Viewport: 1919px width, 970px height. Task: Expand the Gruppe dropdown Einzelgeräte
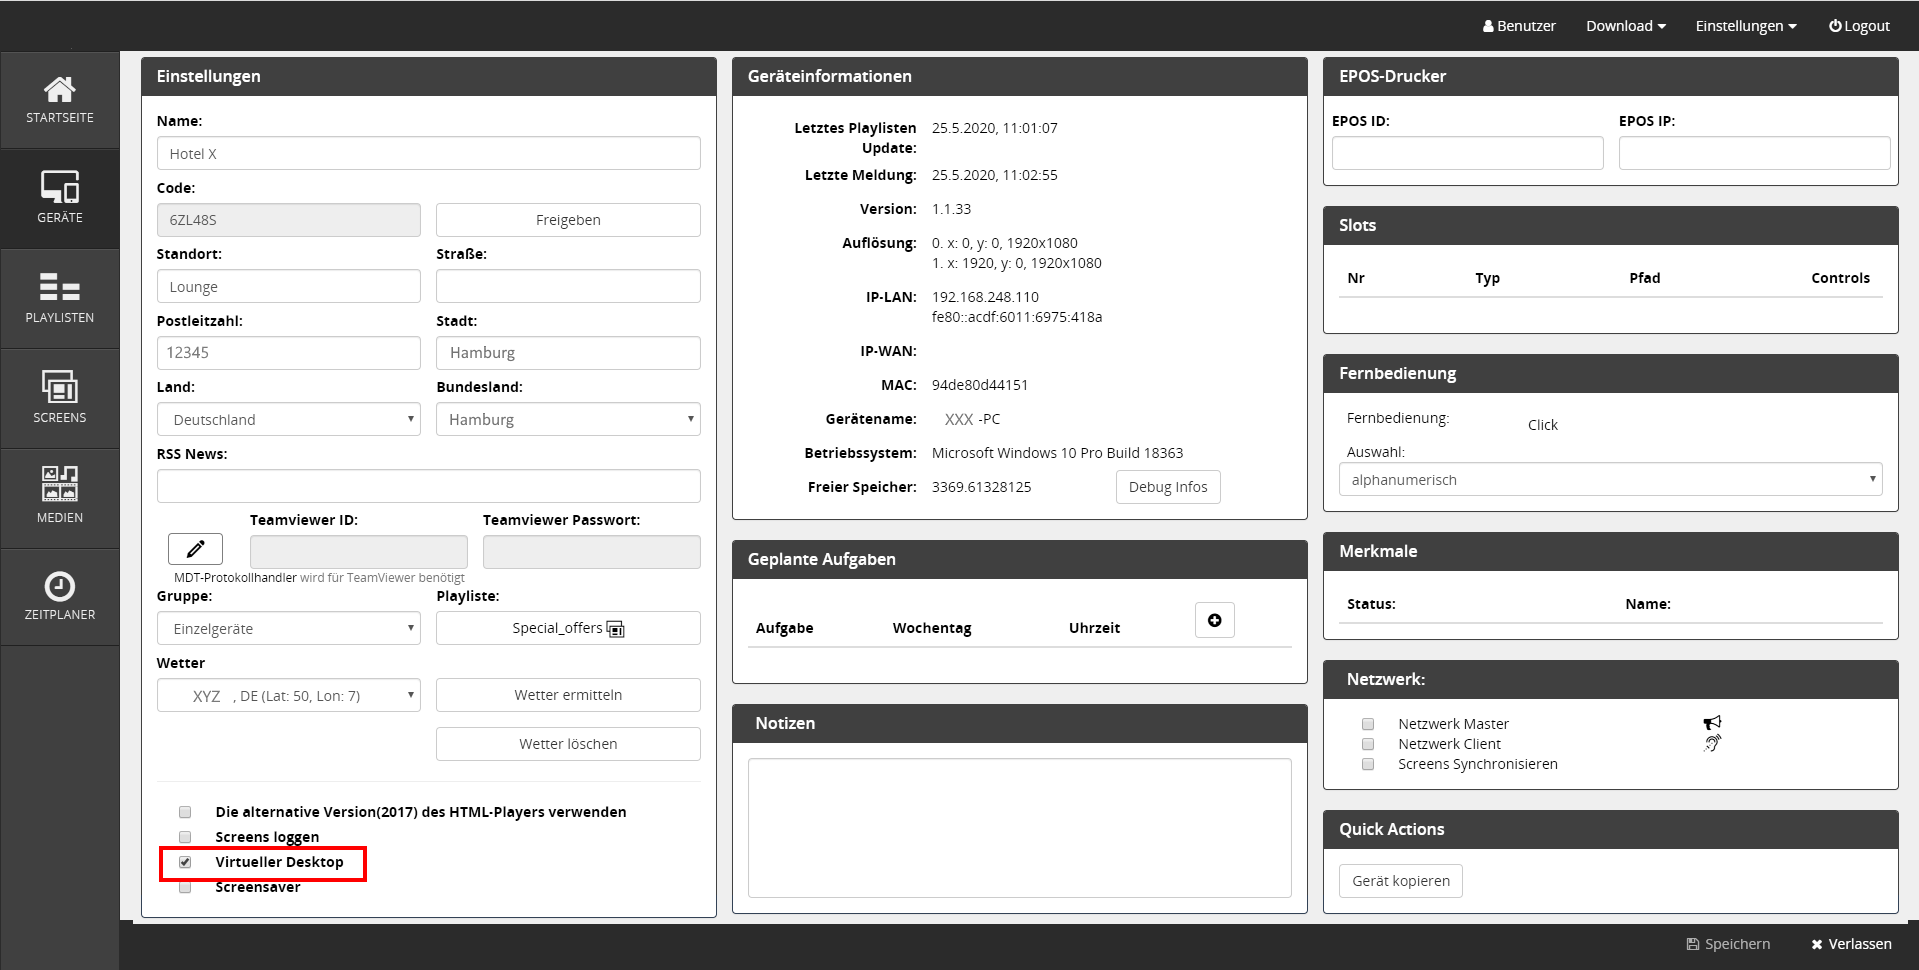click(x=288, y=629)
